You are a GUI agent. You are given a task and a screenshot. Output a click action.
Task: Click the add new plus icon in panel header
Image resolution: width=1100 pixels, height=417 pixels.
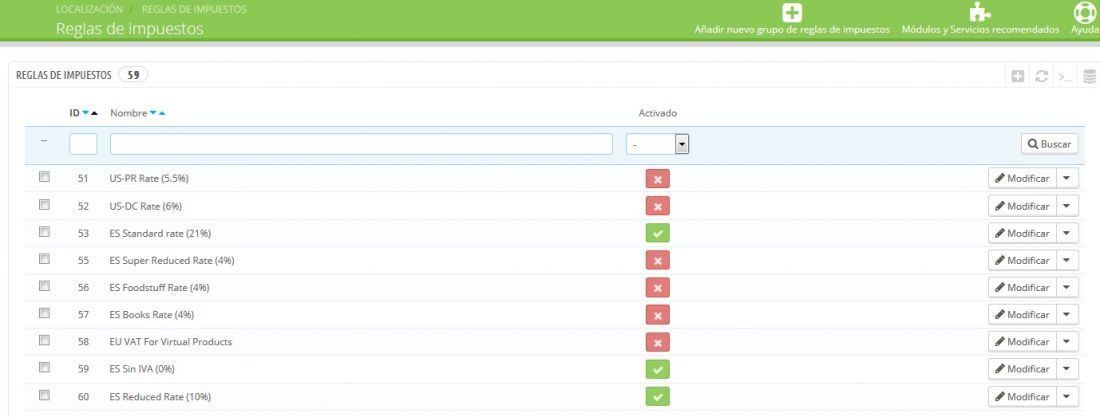[1017, 76]
